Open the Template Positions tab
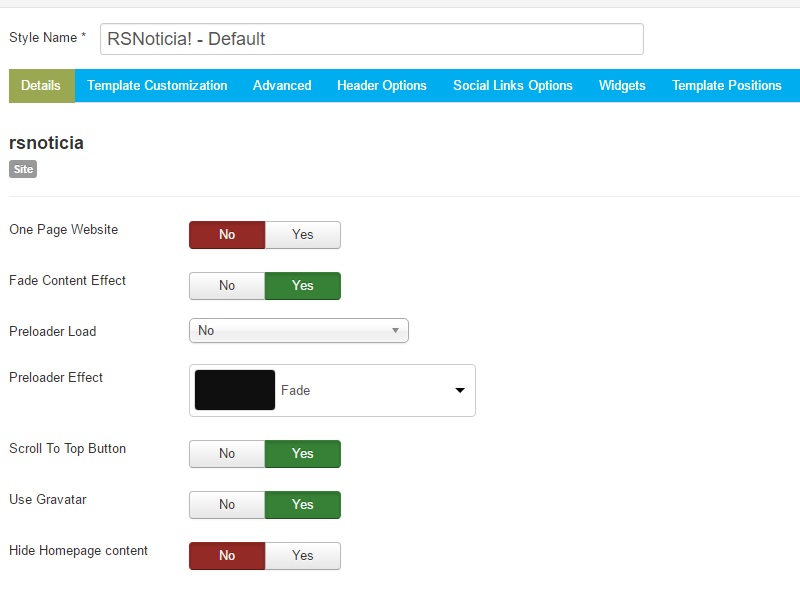The image size is (800, 600). 727,86
